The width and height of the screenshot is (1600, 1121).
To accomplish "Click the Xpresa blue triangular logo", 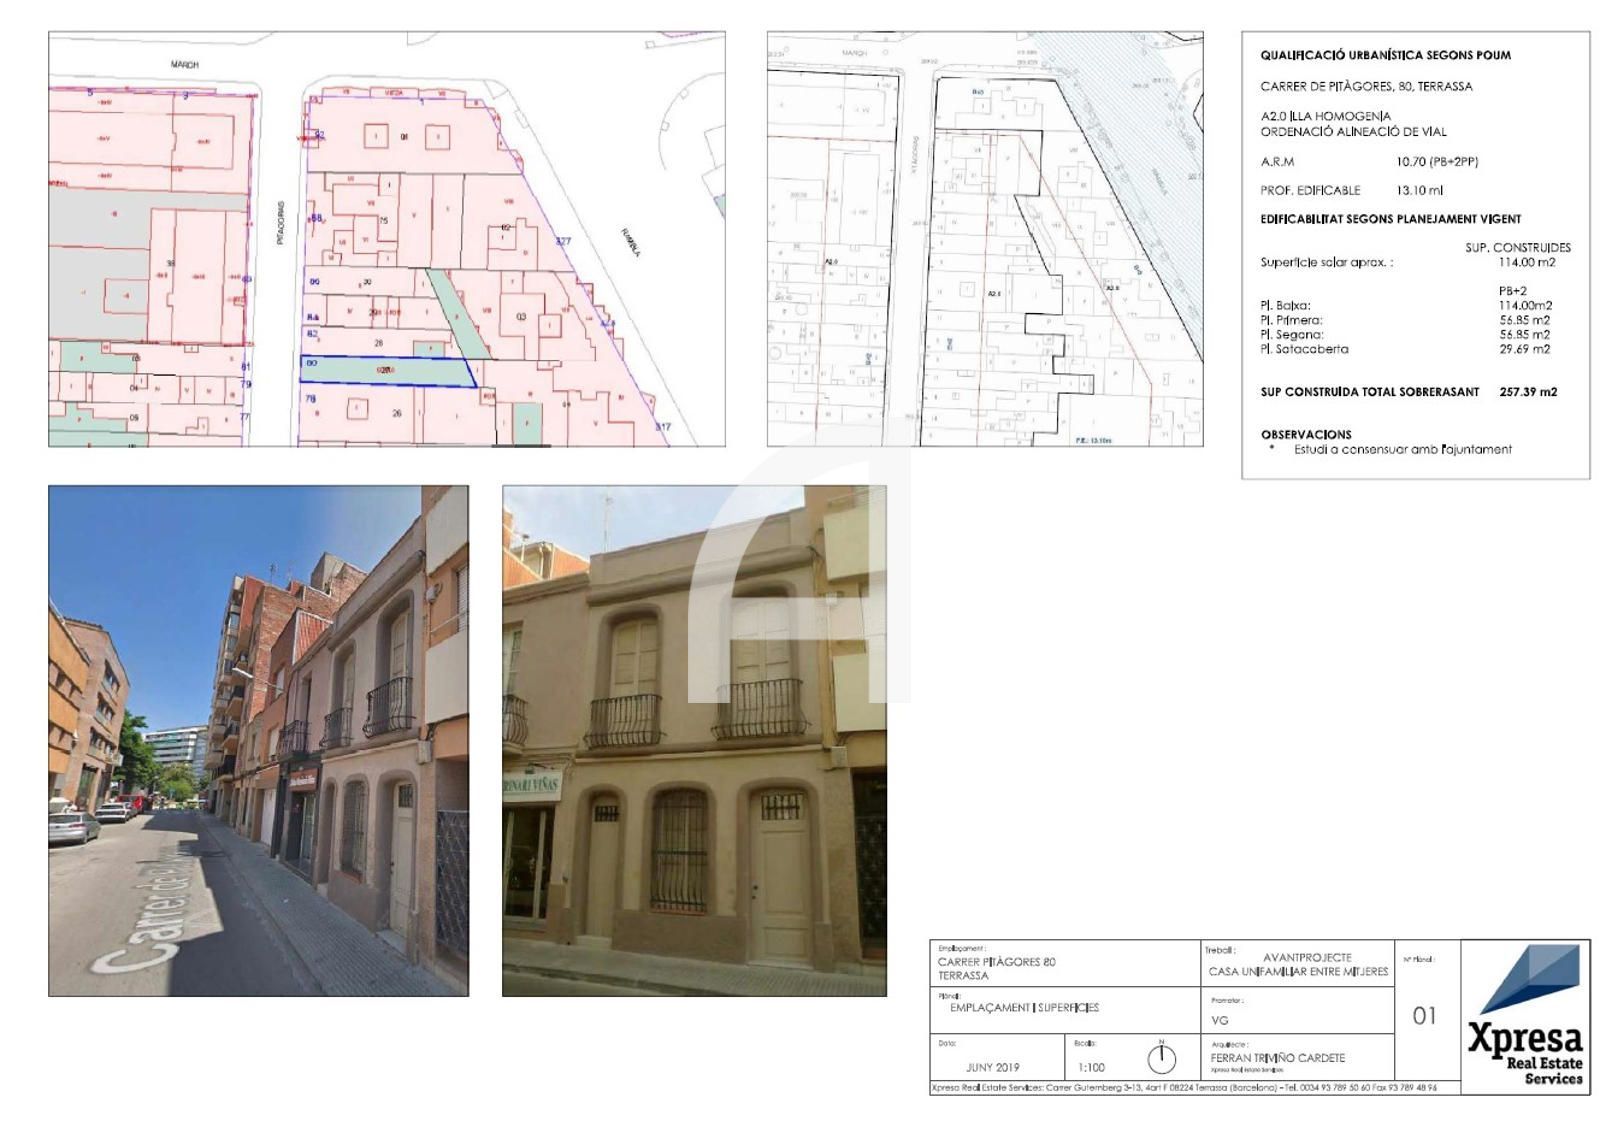I will point(1530,979).
